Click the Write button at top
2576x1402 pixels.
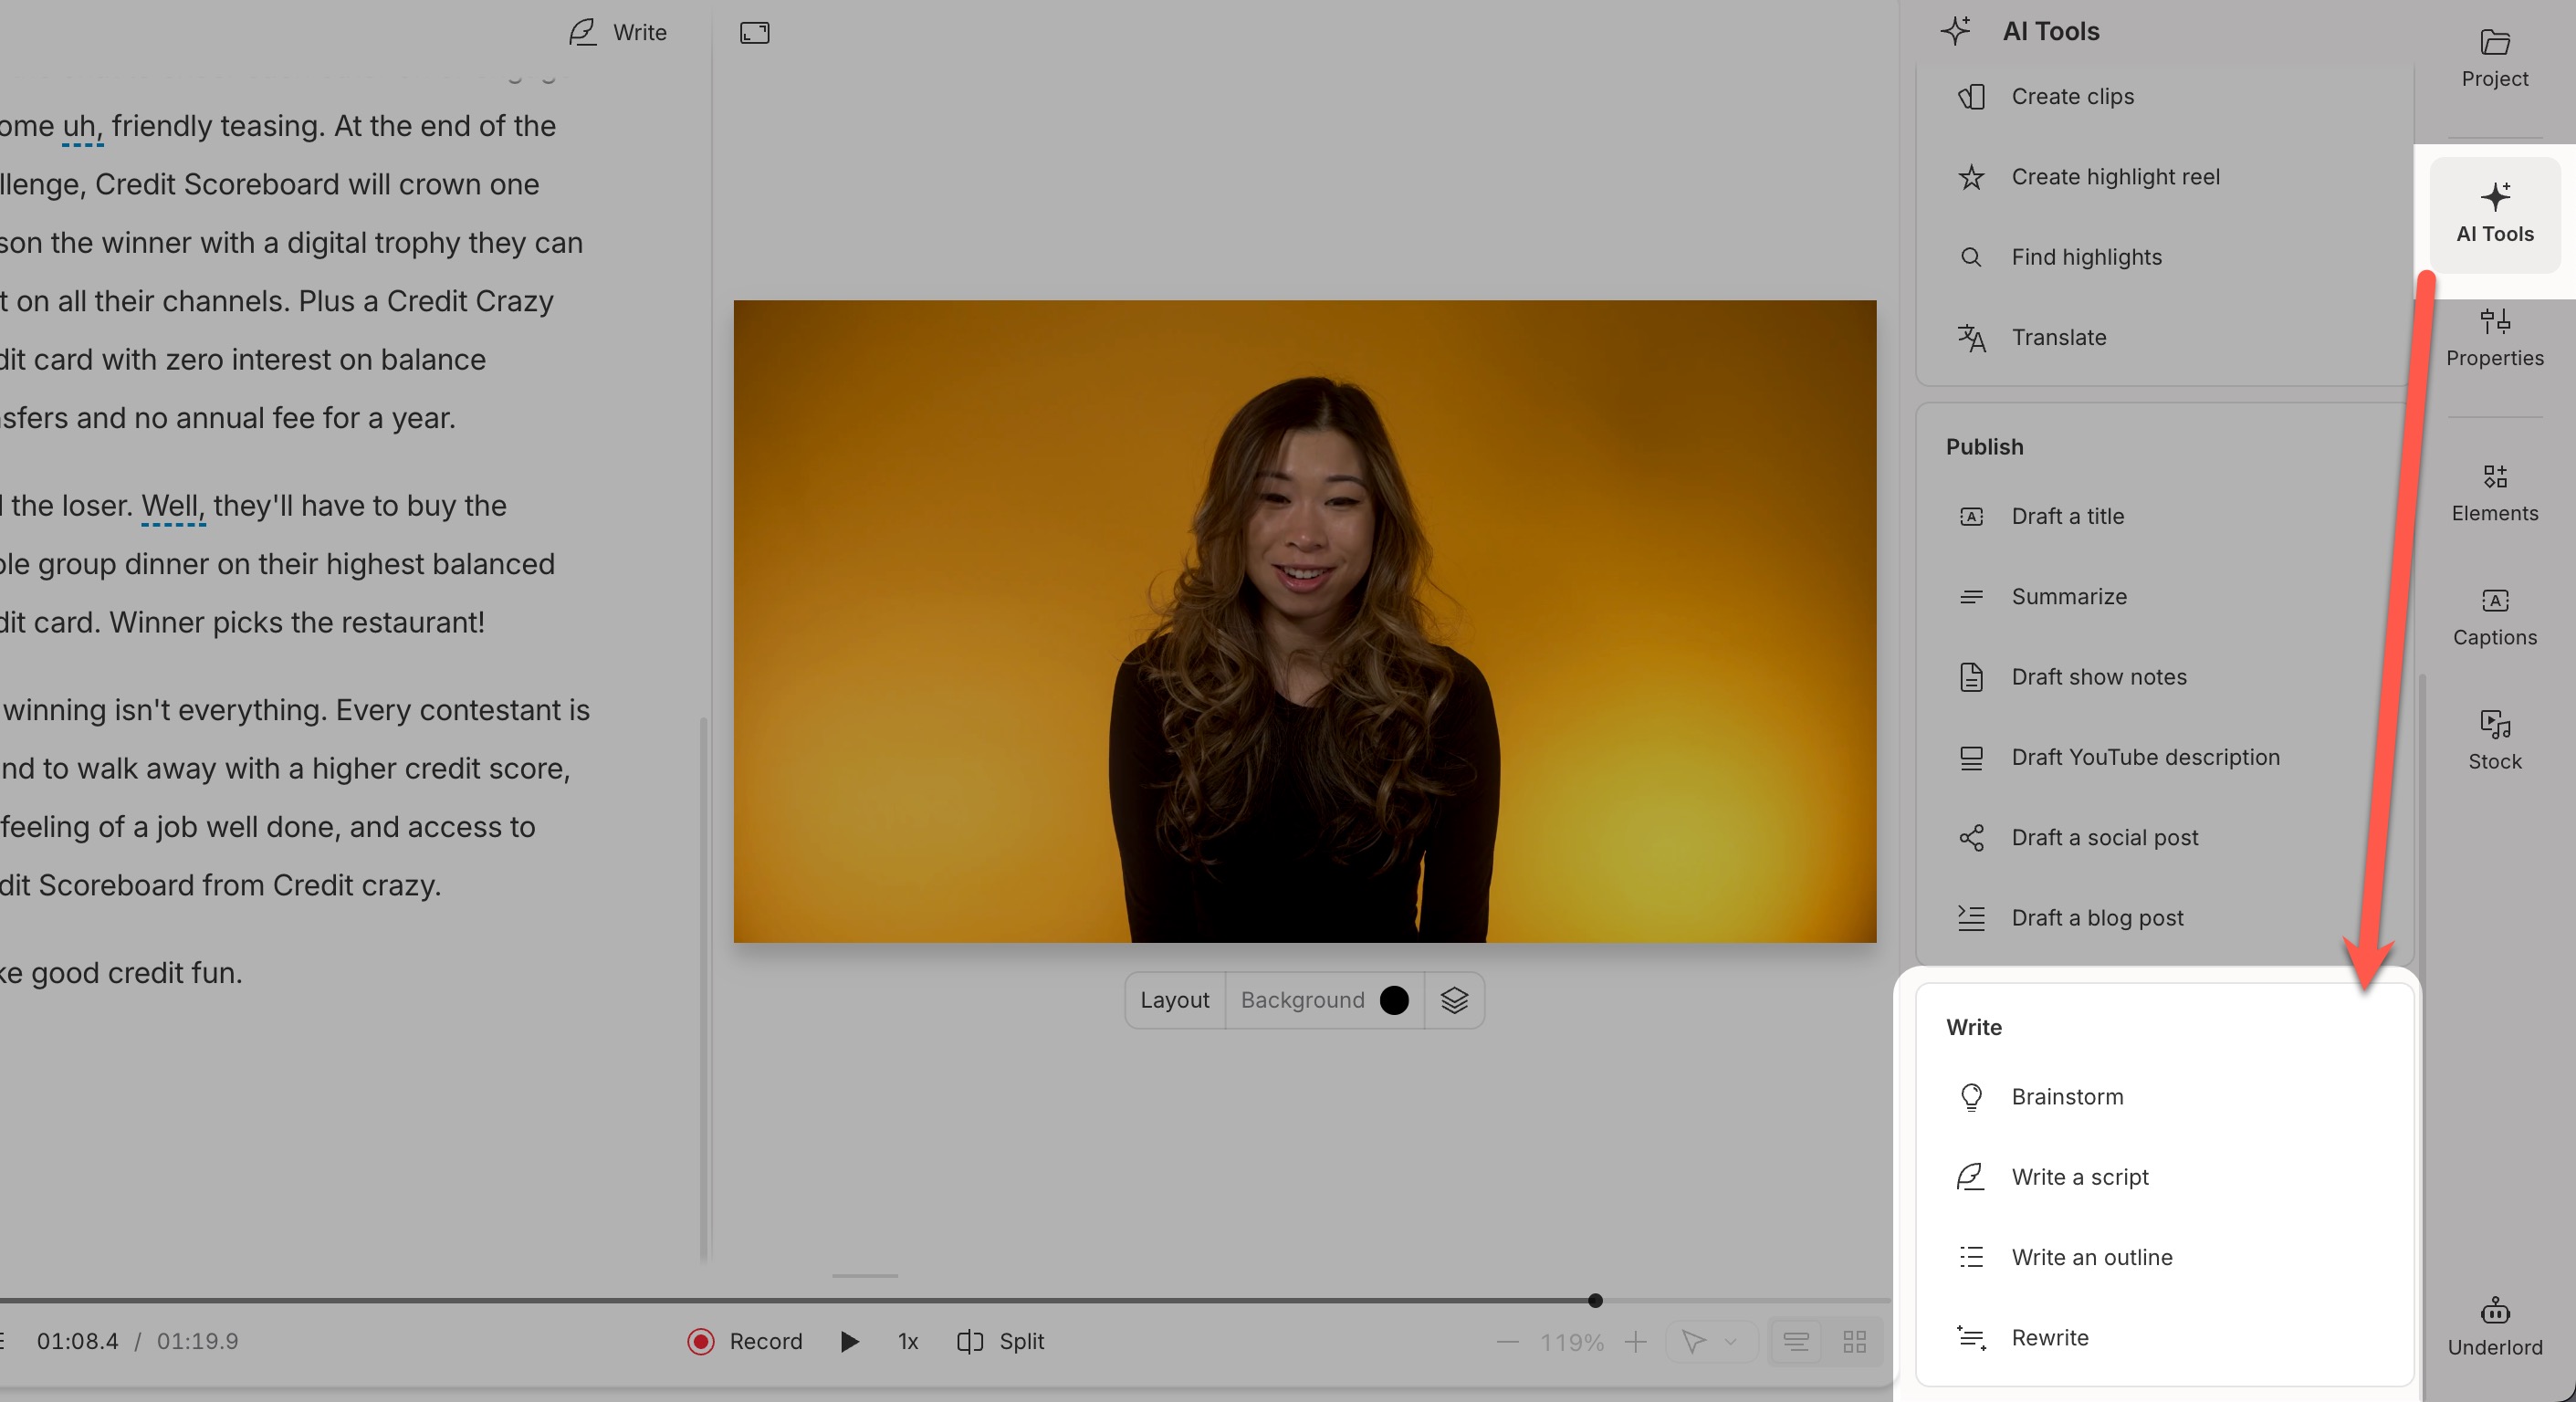click(x=618, y=33)
